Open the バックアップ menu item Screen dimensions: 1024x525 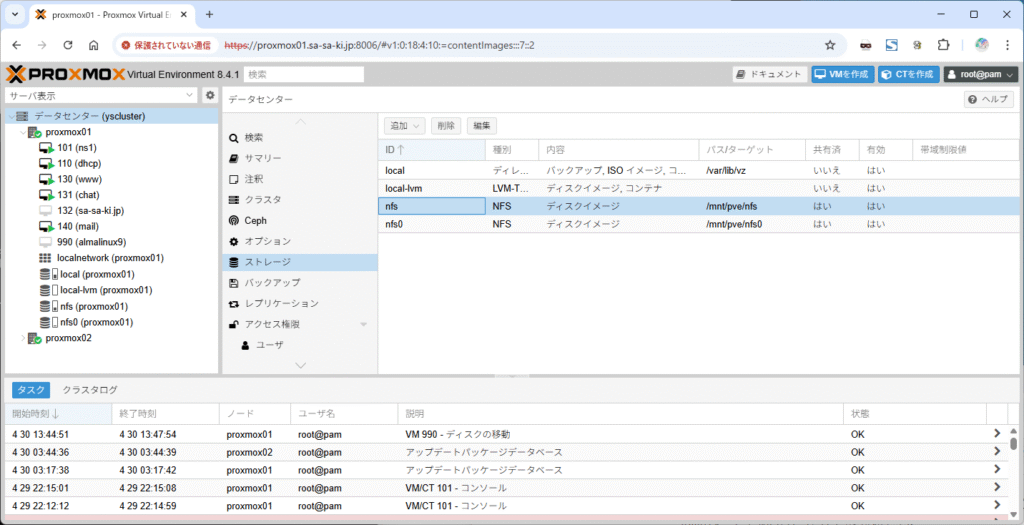300,283
